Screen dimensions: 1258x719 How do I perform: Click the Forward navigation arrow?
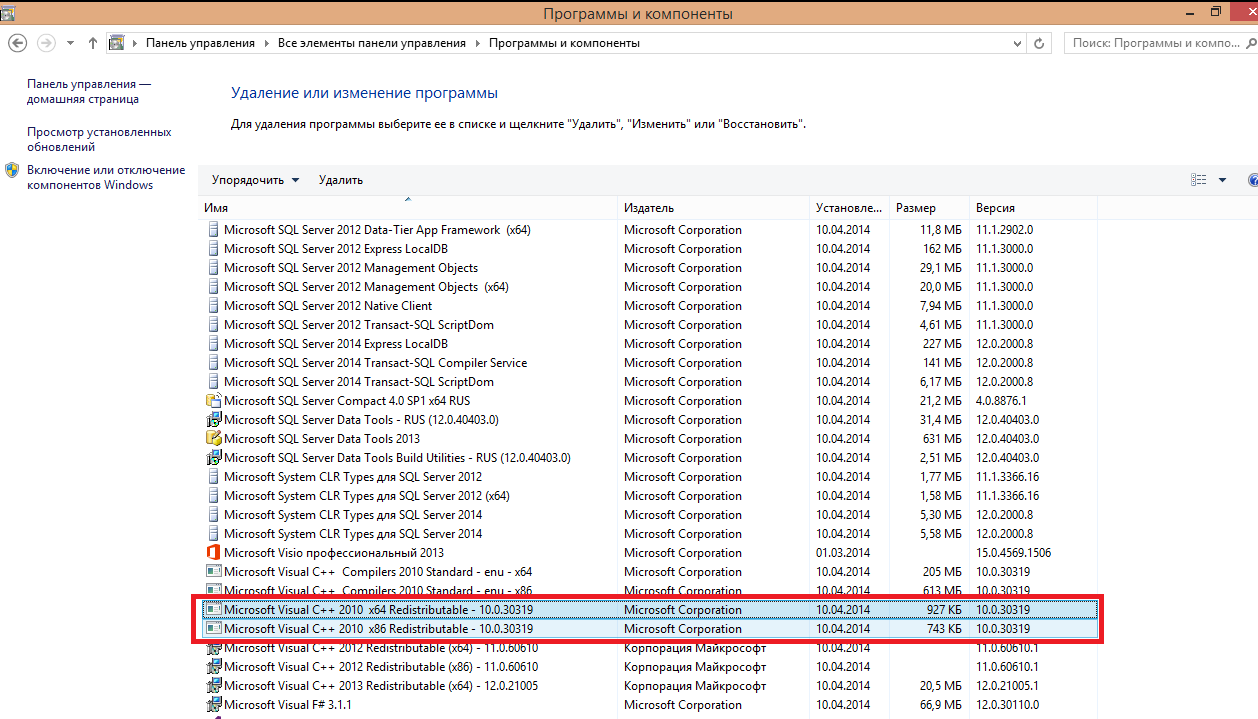46,43
